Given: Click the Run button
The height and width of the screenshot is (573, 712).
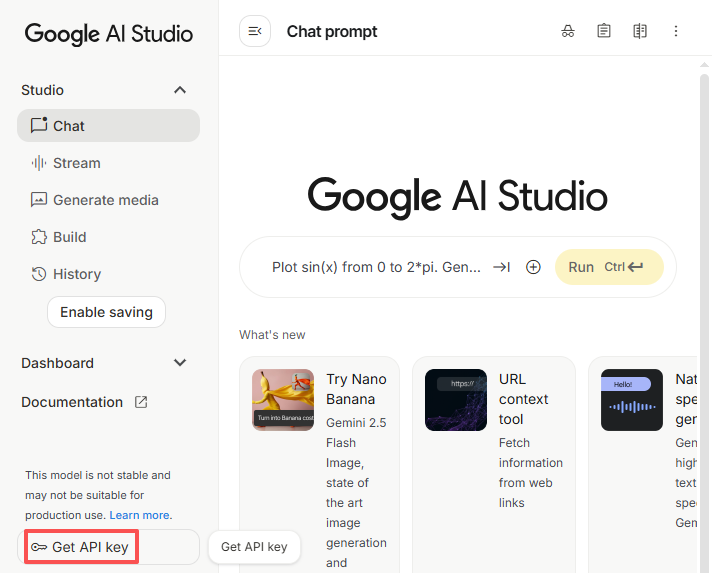Looking at the screenshot, I should pyautogui.click(x=609, y=267).
